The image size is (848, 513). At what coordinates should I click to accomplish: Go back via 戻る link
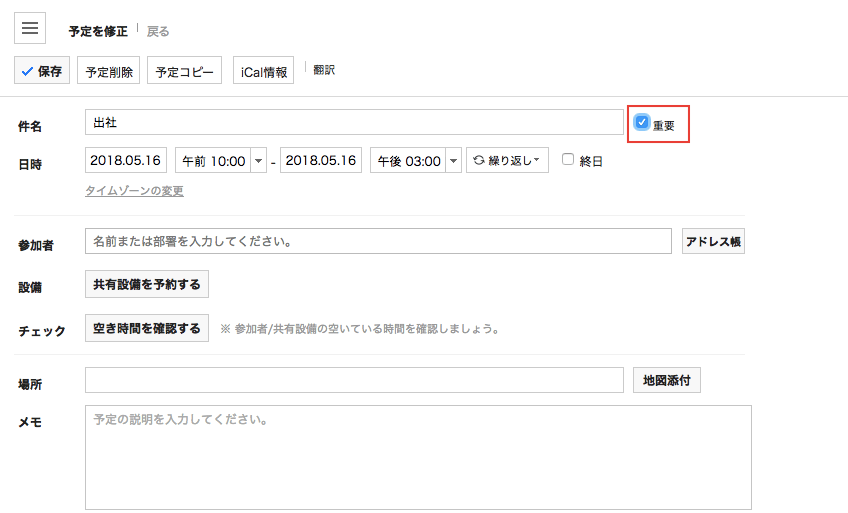[158, 31]
